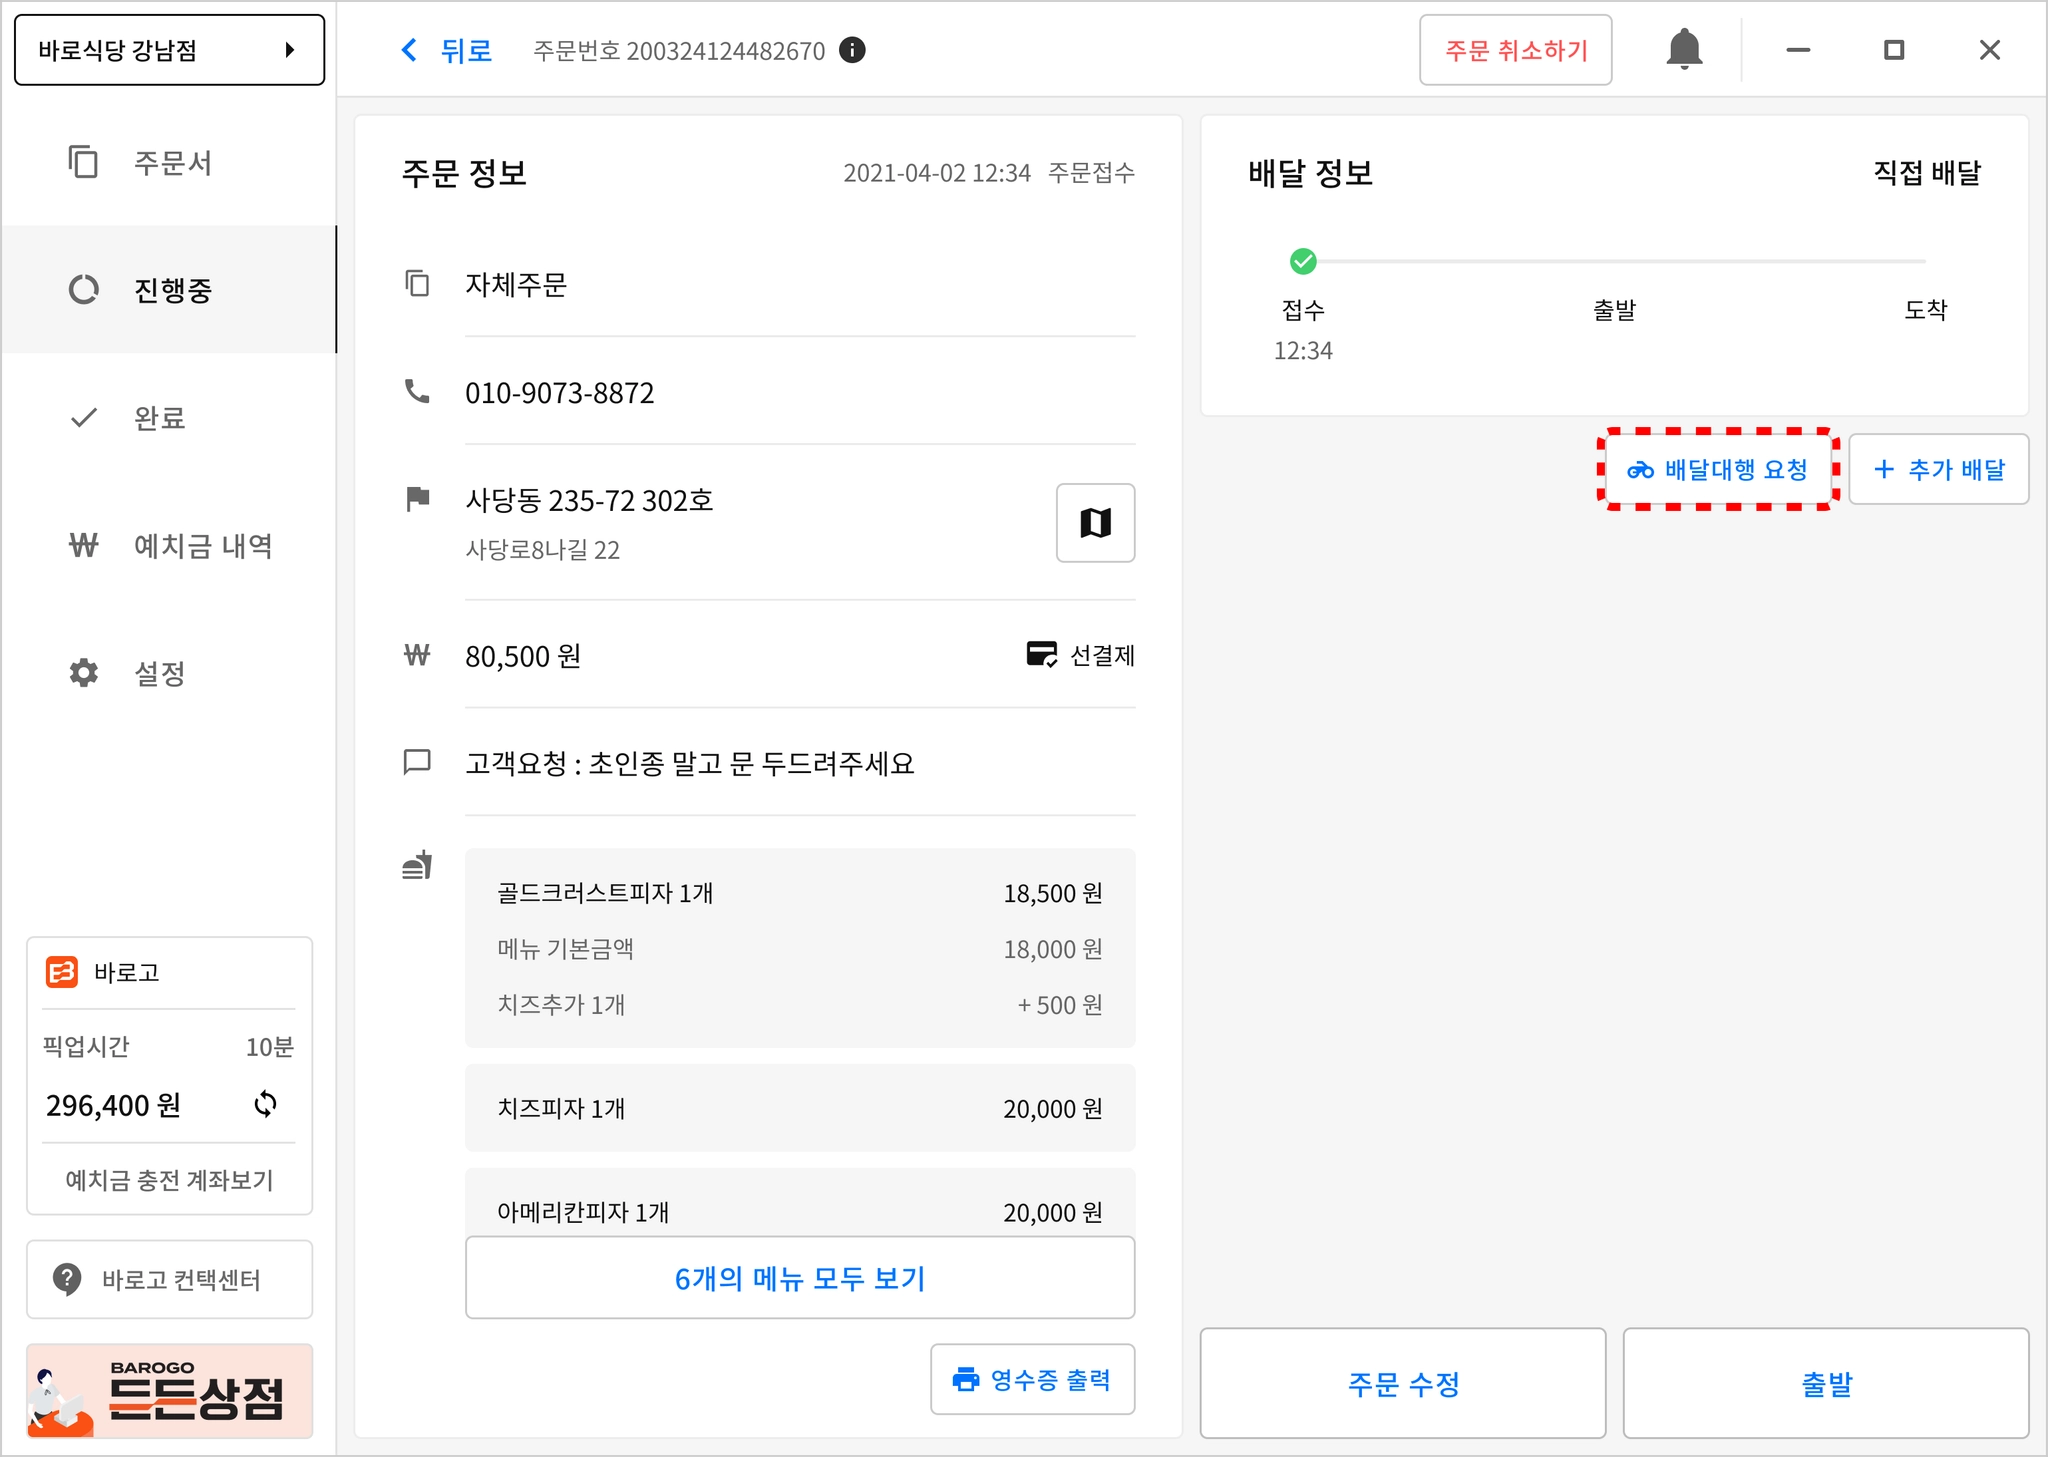Click the notification bell icon
This screenshot has height=1457, width=2048.
(x=1684, y=49)
